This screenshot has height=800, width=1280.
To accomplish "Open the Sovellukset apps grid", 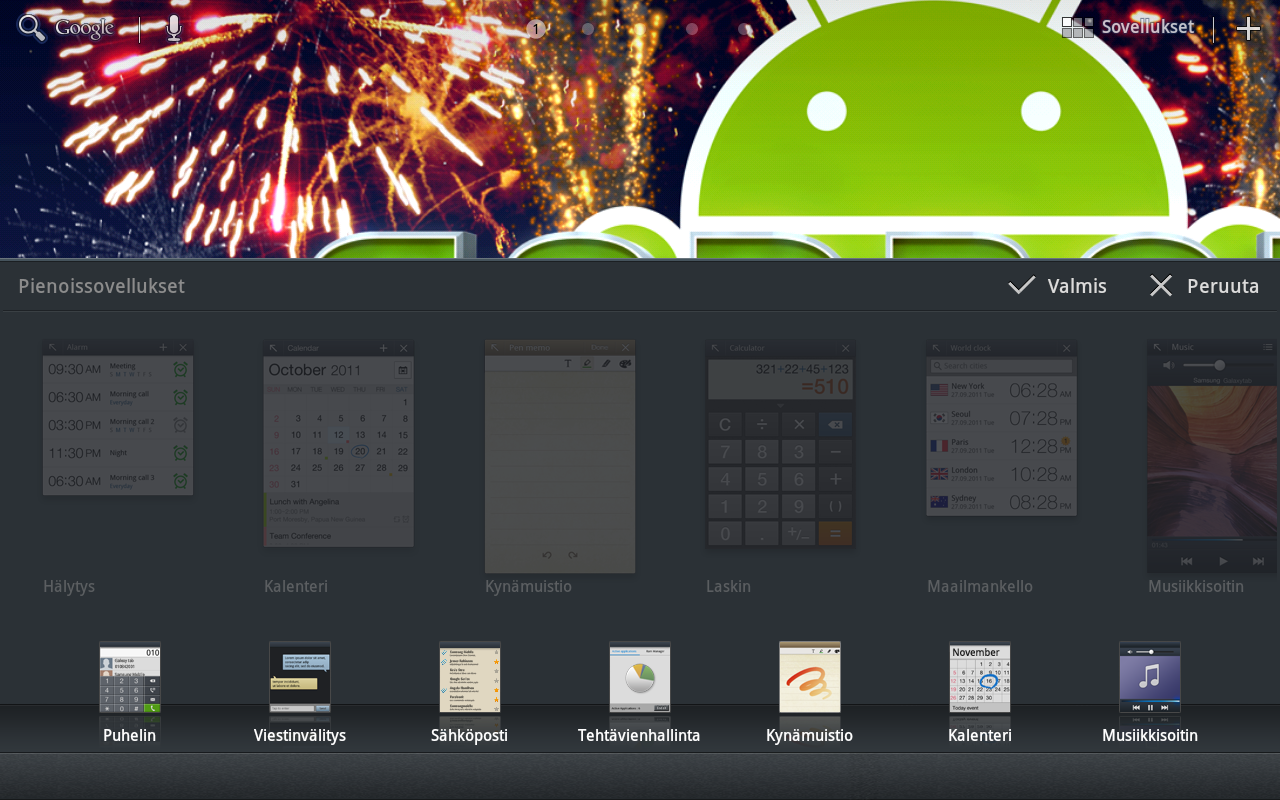I will pyautogui.click(x=1128, y=28).
